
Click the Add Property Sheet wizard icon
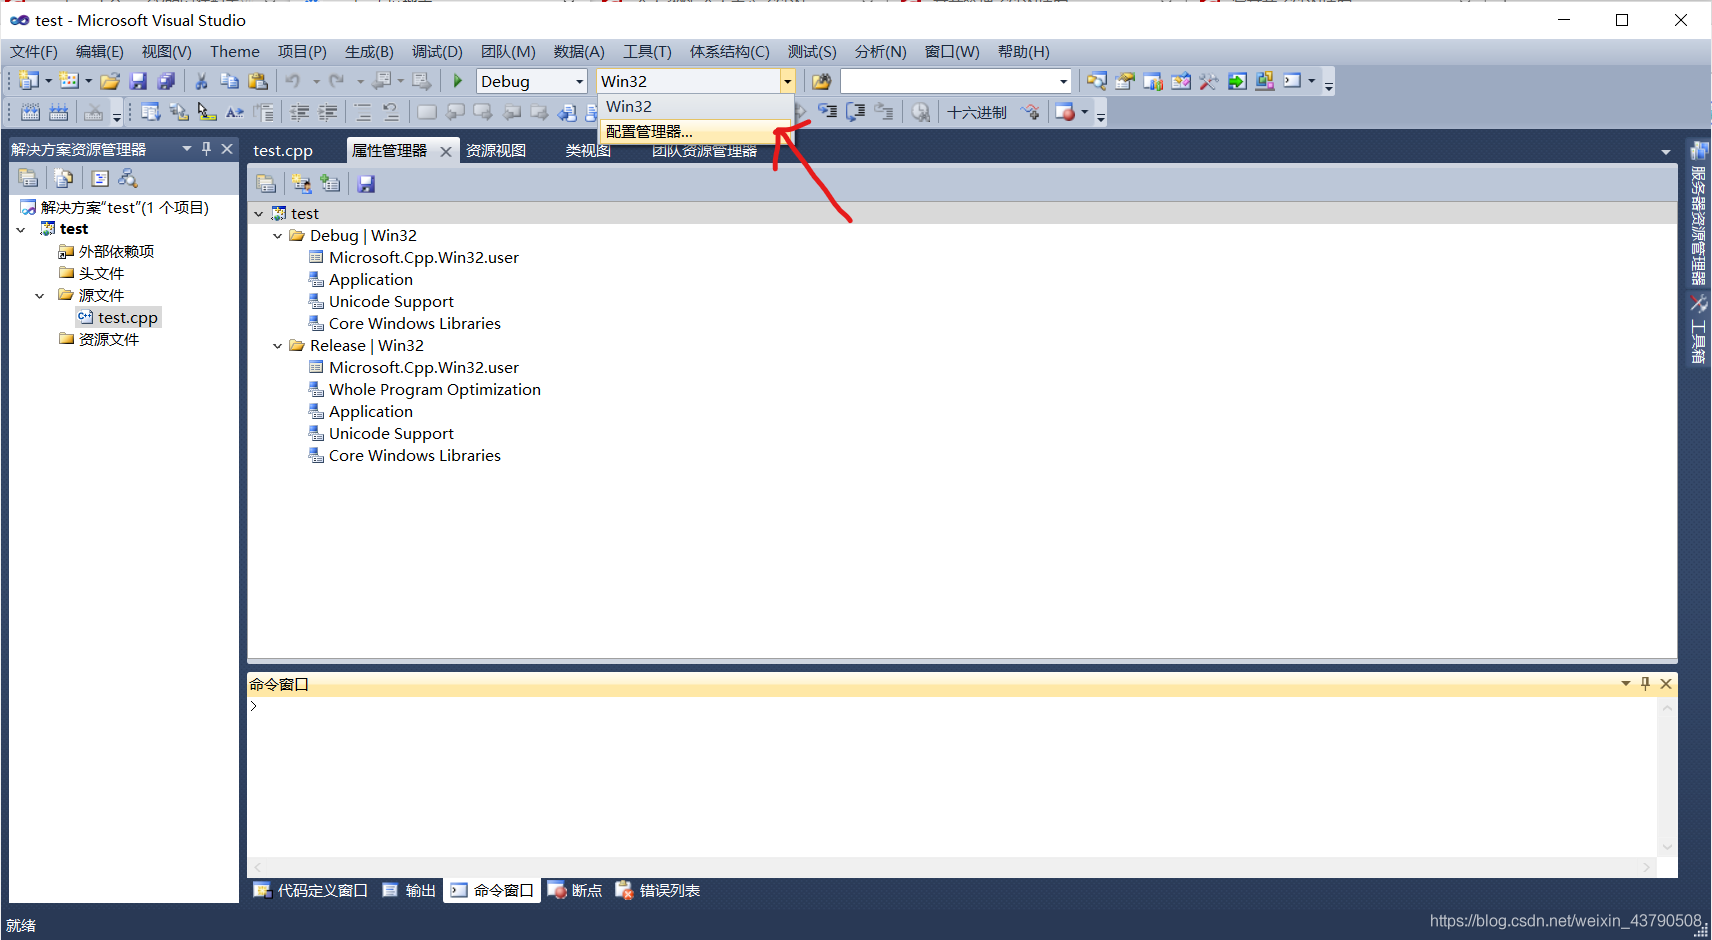click(x=301, y=184)
